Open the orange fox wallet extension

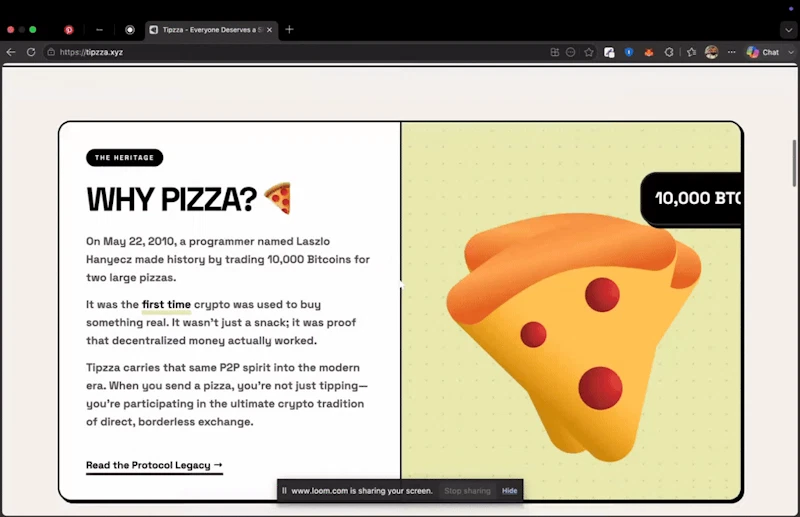pos(649,52)
